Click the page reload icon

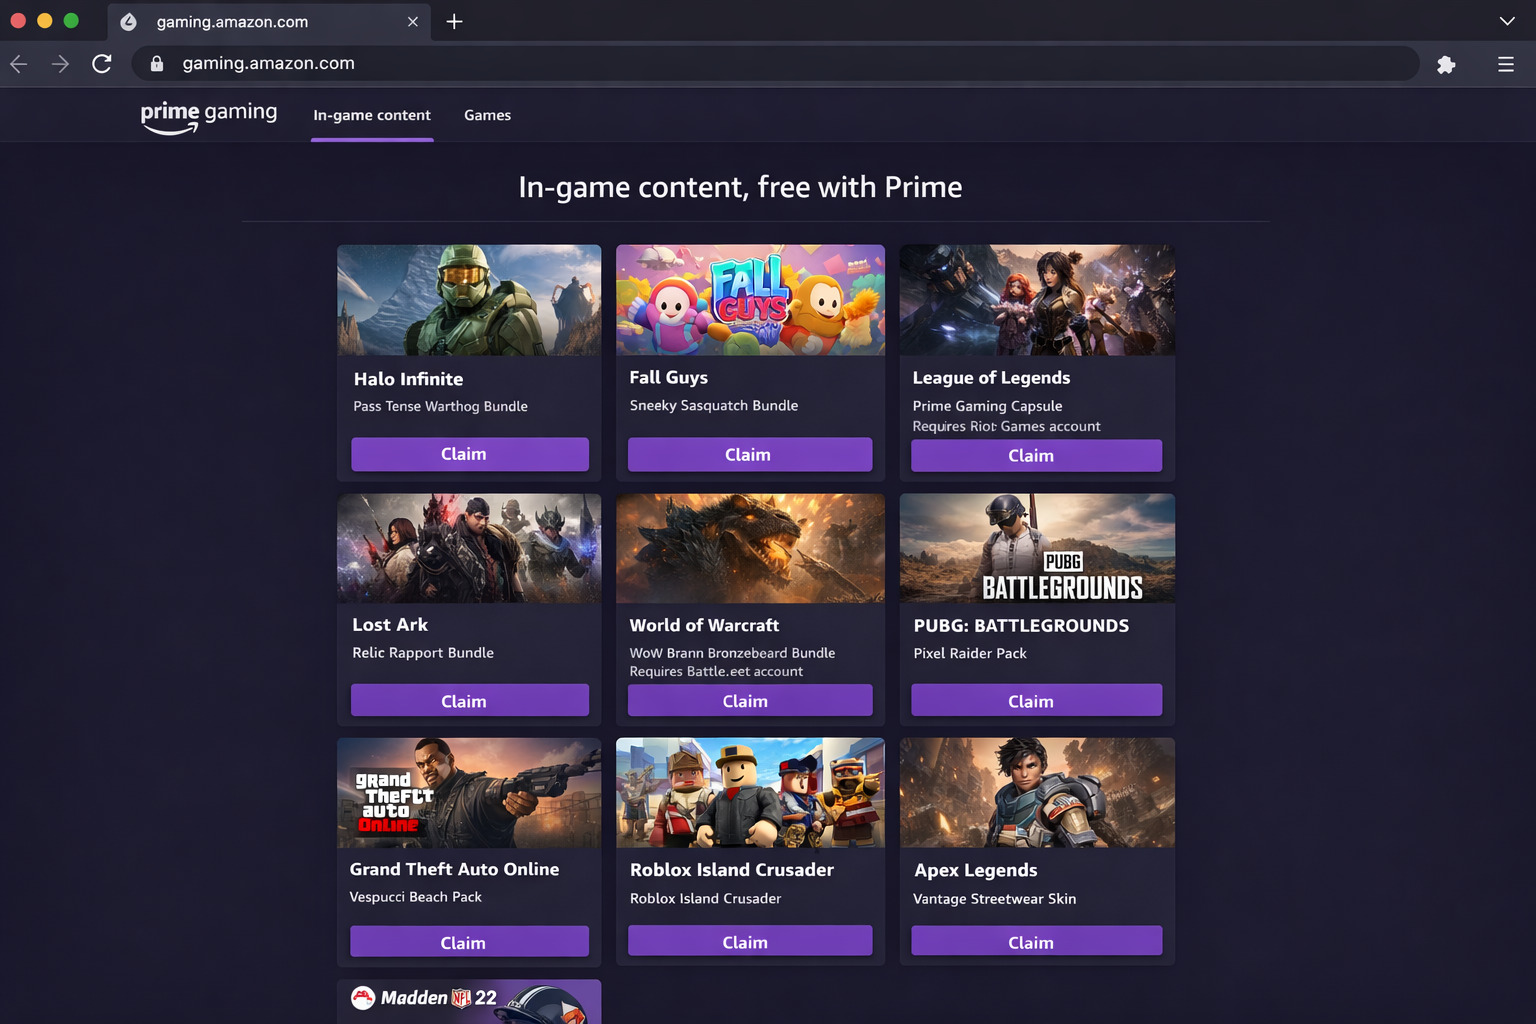(x=101, y=63)
